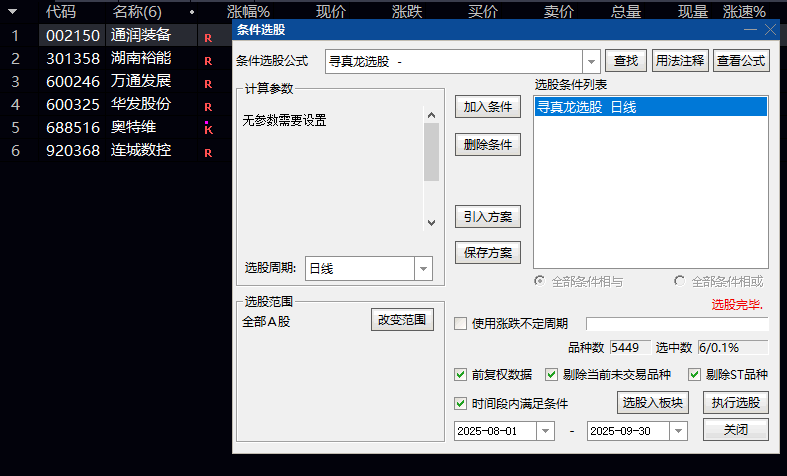787x476 pixels.
Task: Click stock name 通润装备
Action: point(141,35)
